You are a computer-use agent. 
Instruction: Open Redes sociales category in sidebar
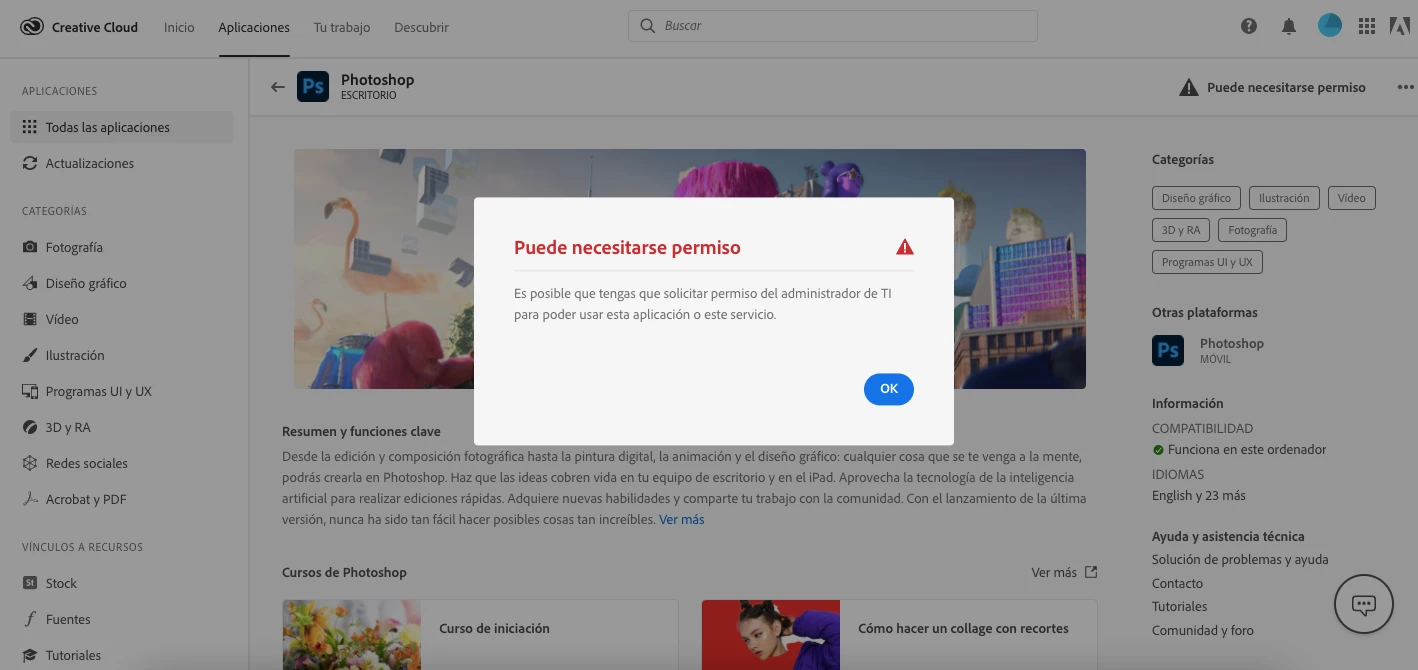(122, 463)
